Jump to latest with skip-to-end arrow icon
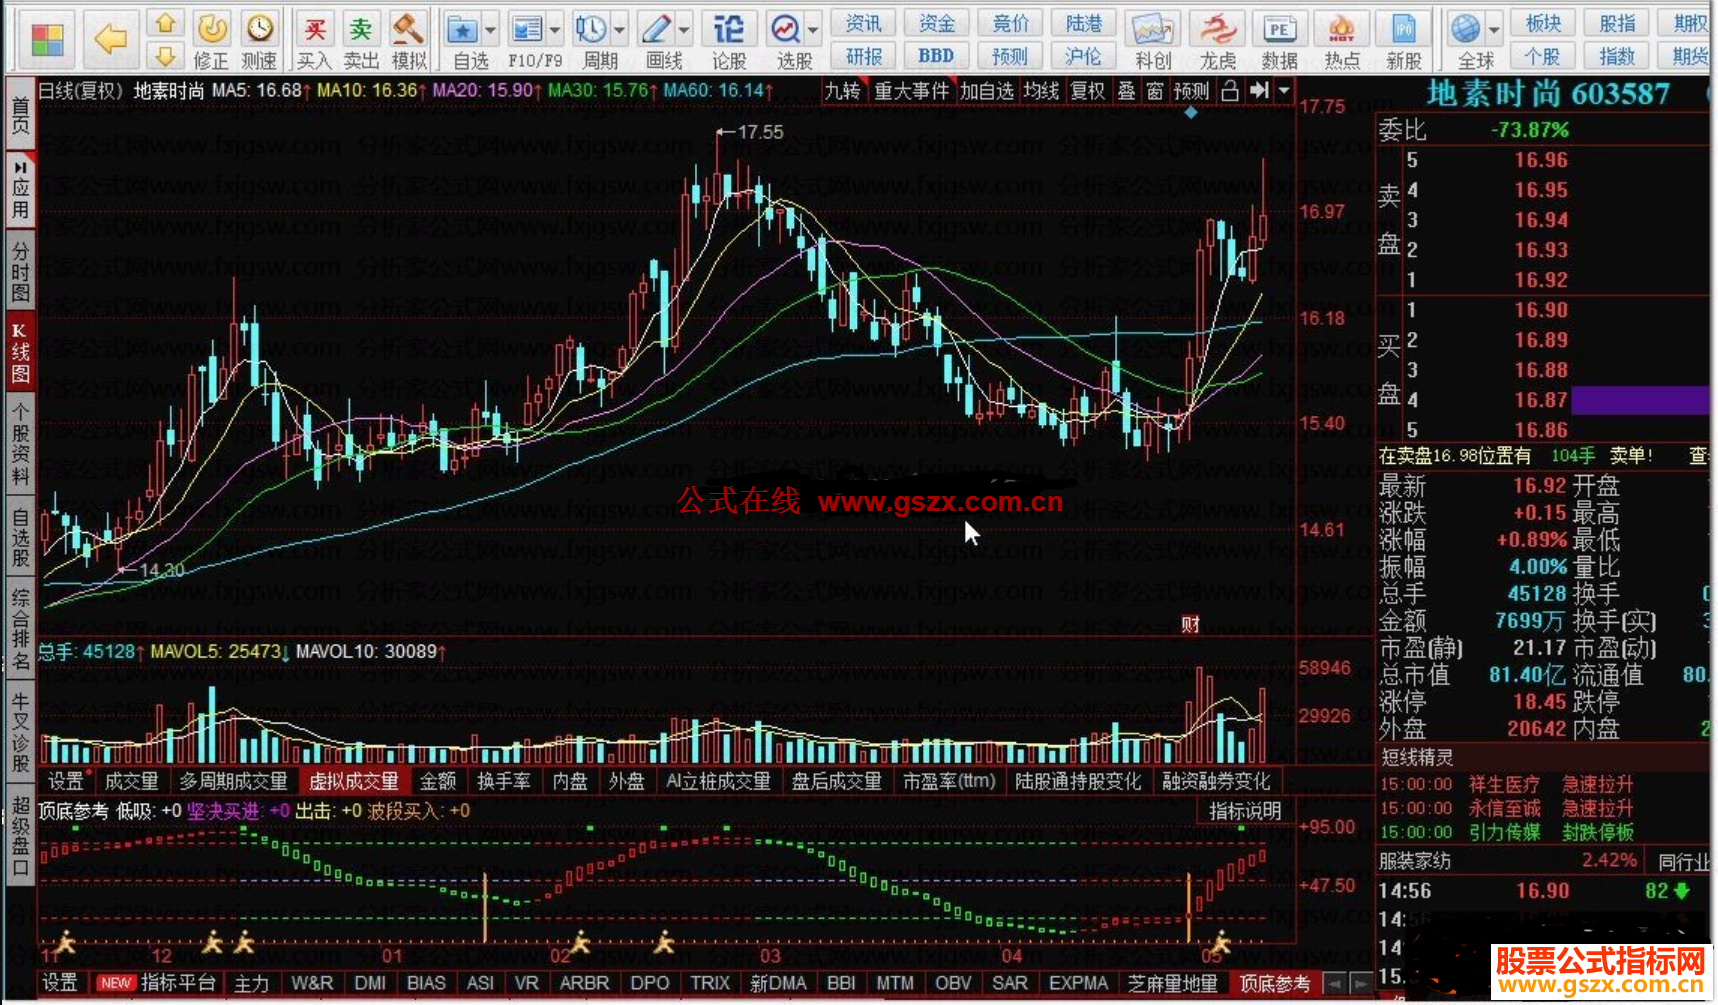The height and width of the screenshot is (1005, 1718). [x=1258, y=91]
